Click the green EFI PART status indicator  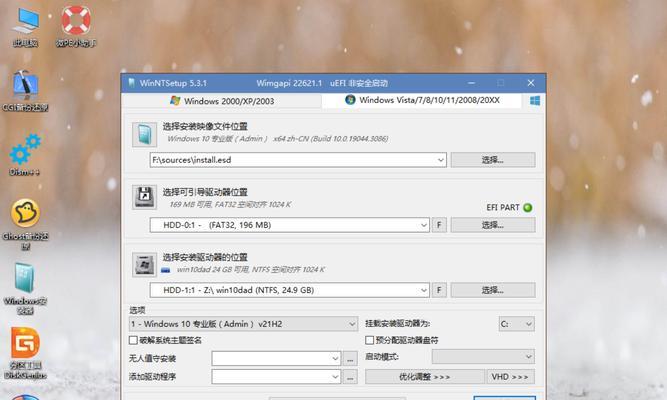pos(527,208)
